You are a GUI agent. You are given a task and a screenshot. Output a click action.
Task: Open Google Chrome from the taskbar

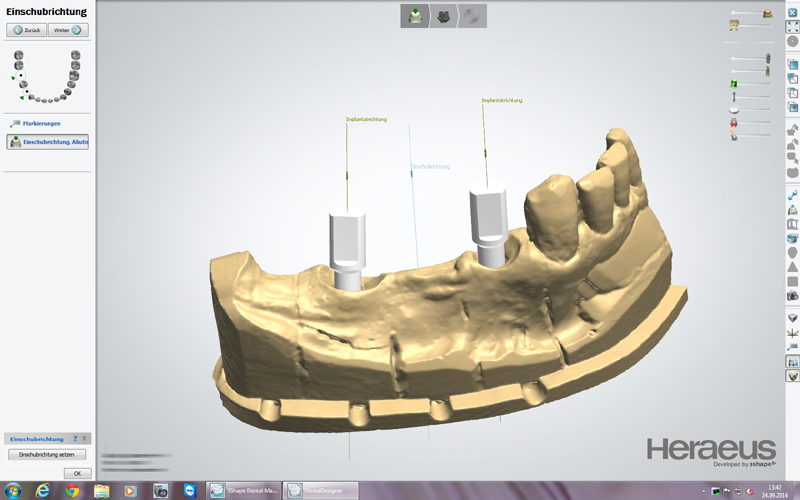[x=72, y=491]
